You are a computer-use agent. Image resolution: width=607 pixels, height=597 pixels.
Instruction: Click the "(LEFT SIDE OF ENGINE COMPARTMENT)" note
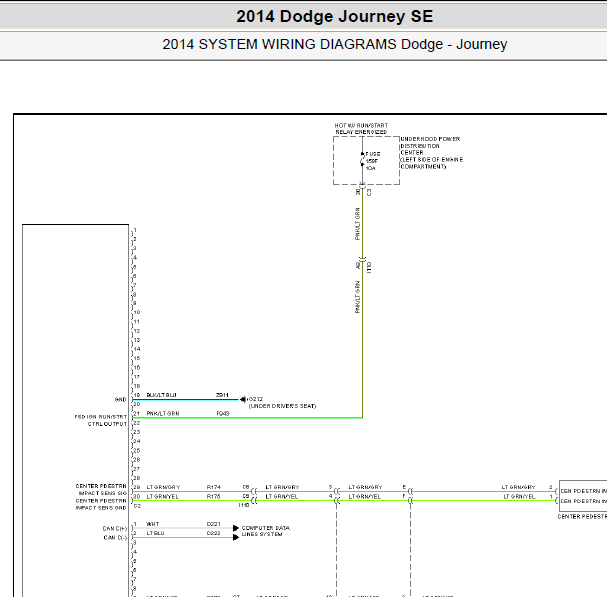tap(432, 163)
